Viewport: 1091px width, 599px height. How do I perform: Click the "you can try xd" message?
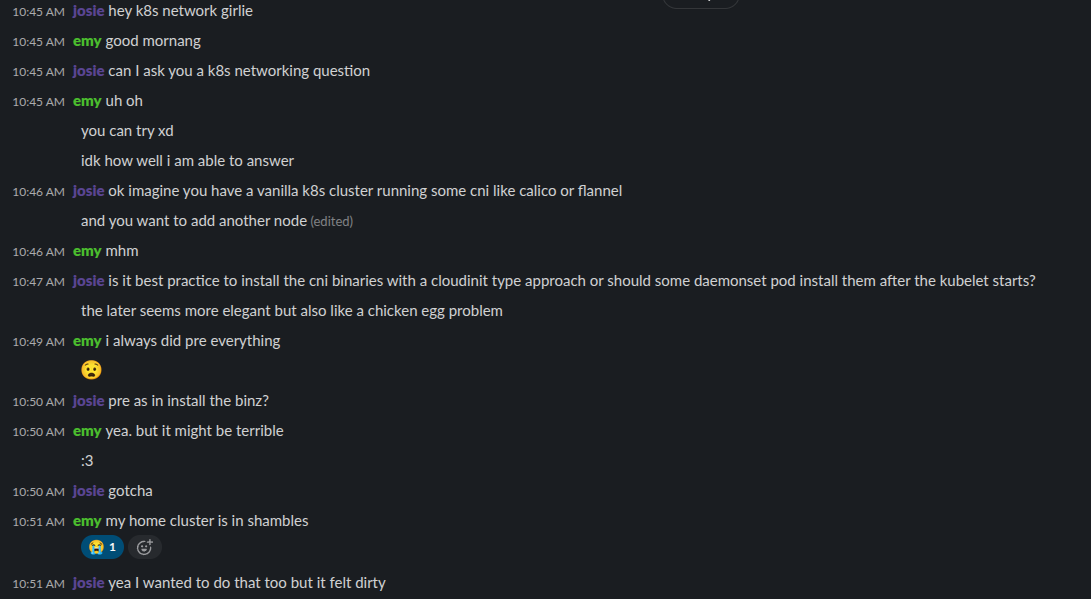tap(128, 131)
